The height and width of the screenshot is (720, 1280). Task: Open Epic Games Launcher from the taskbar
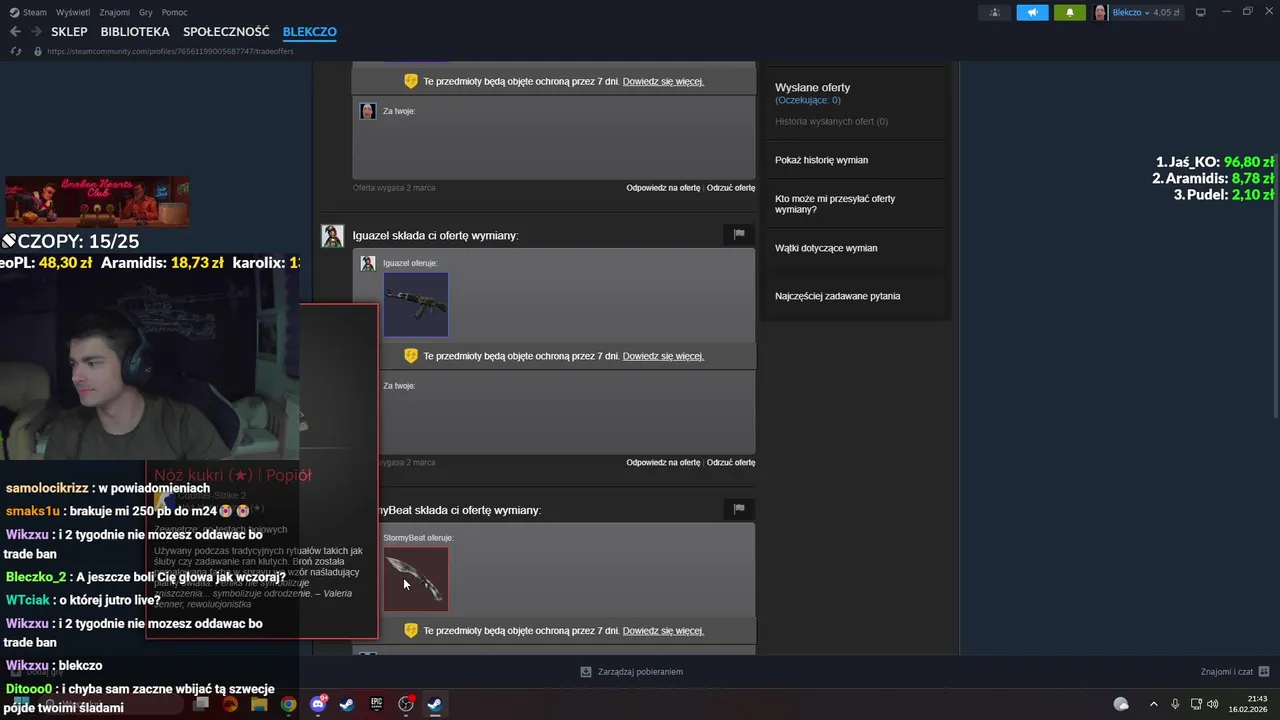pos(376,704)
